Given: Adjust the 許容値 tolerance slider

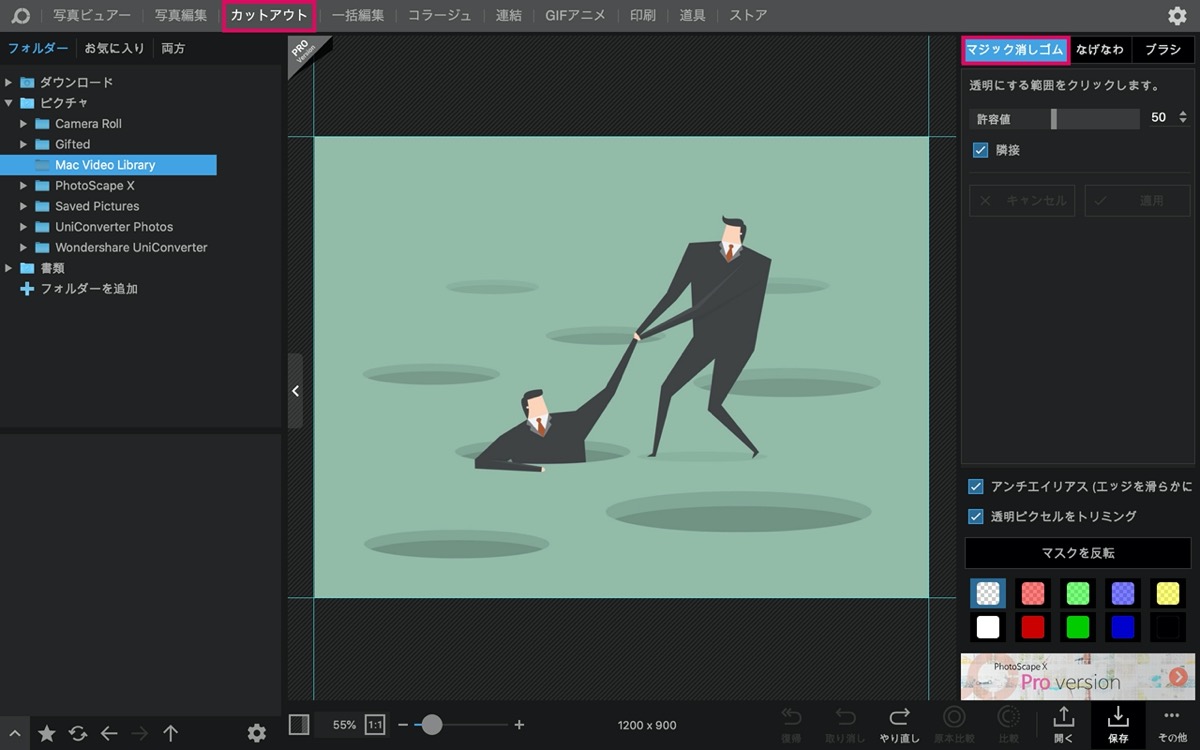Looking at the screenshot, I should point(1054,118).
